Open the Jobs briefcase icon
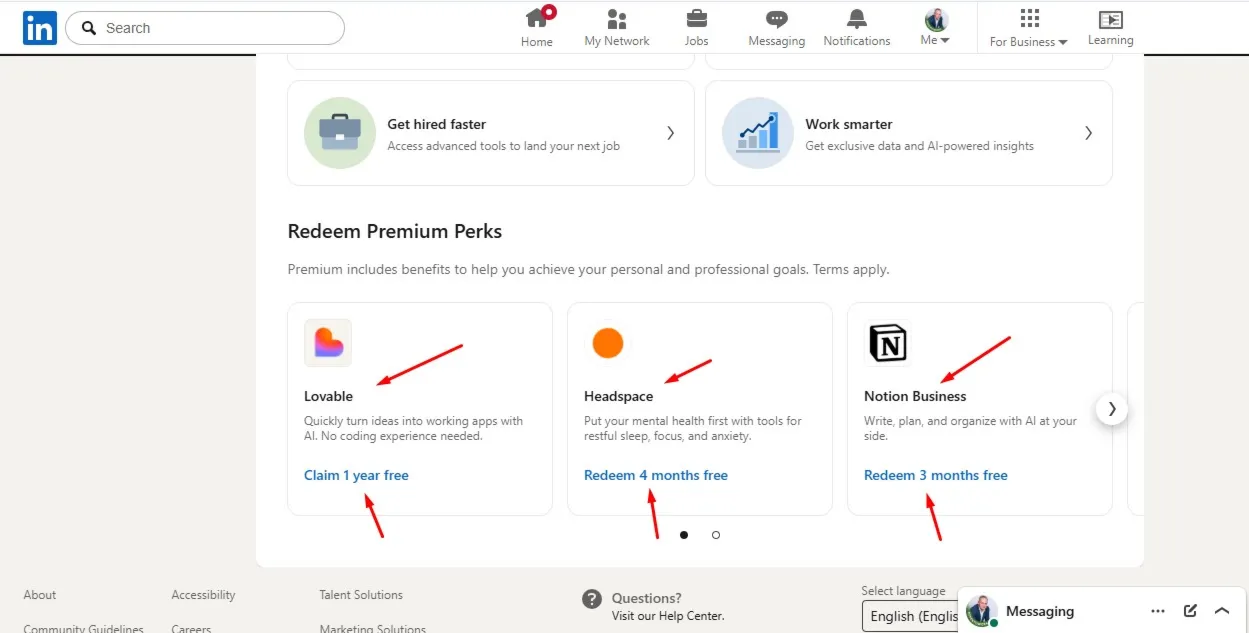Viewport: 1249px width, 633px height. pos(697,19)
